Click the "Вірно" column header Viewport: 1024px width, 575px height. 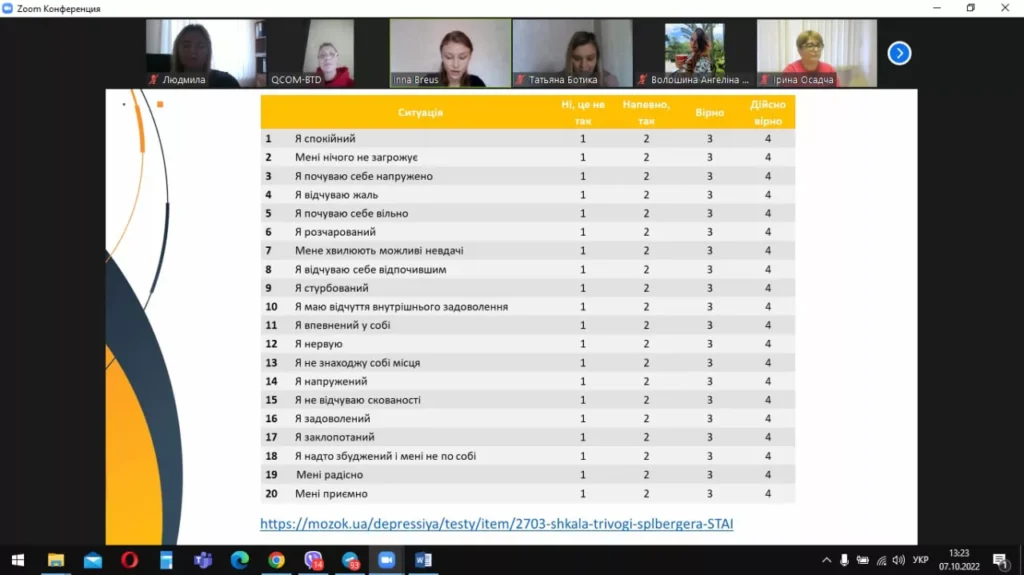point(709,112)
